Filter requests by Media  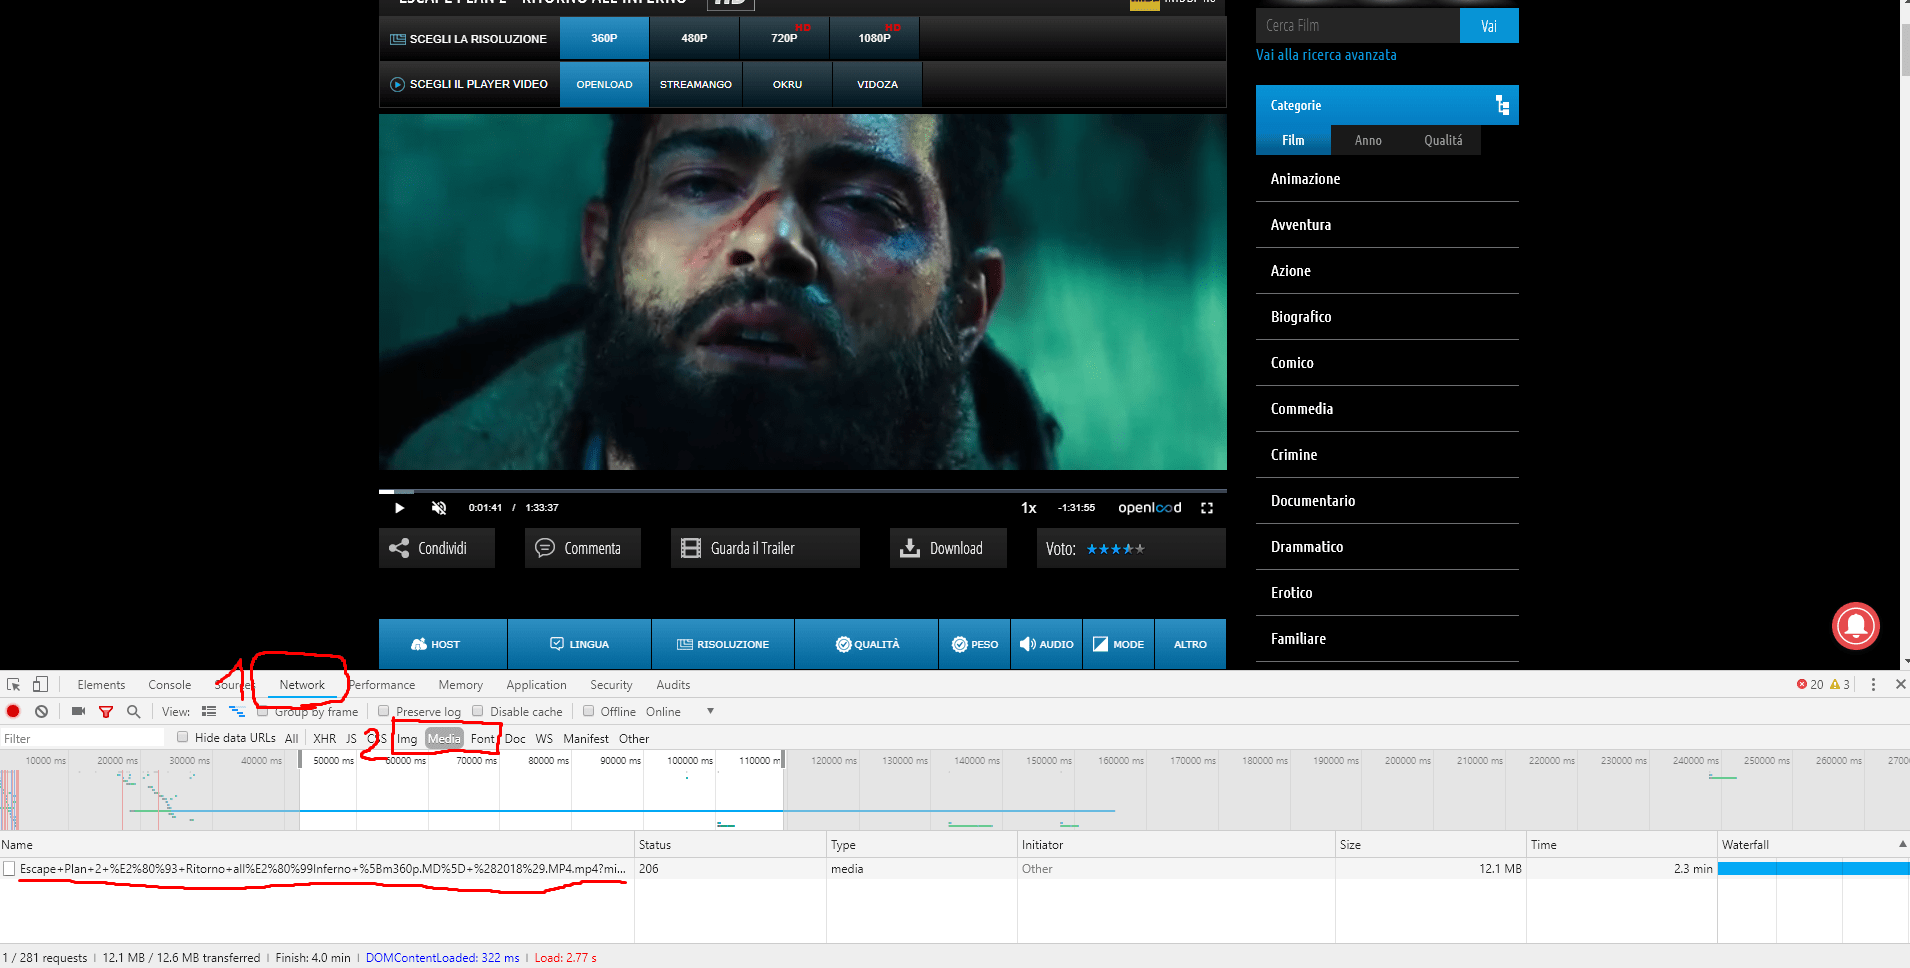click(444, 739)
